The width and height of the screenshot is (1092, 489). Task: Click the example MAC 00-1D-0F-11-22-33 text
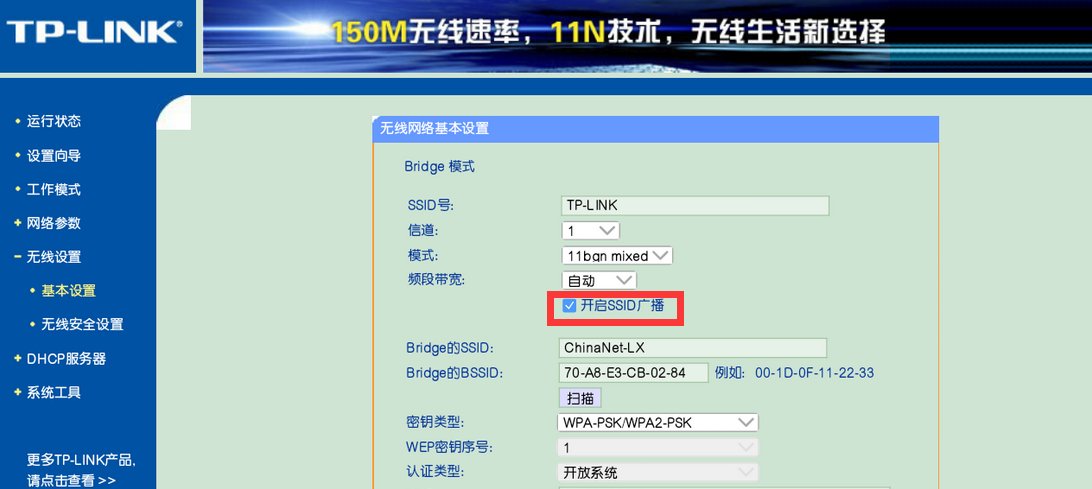[814, 373]
